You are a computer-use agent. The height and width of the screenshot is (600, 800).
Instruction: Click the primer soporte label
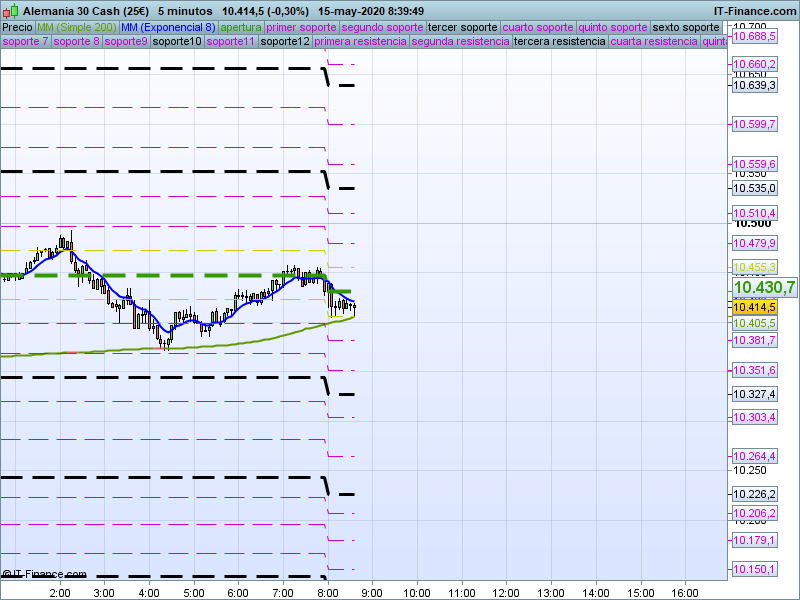click(x=301, y=27)
